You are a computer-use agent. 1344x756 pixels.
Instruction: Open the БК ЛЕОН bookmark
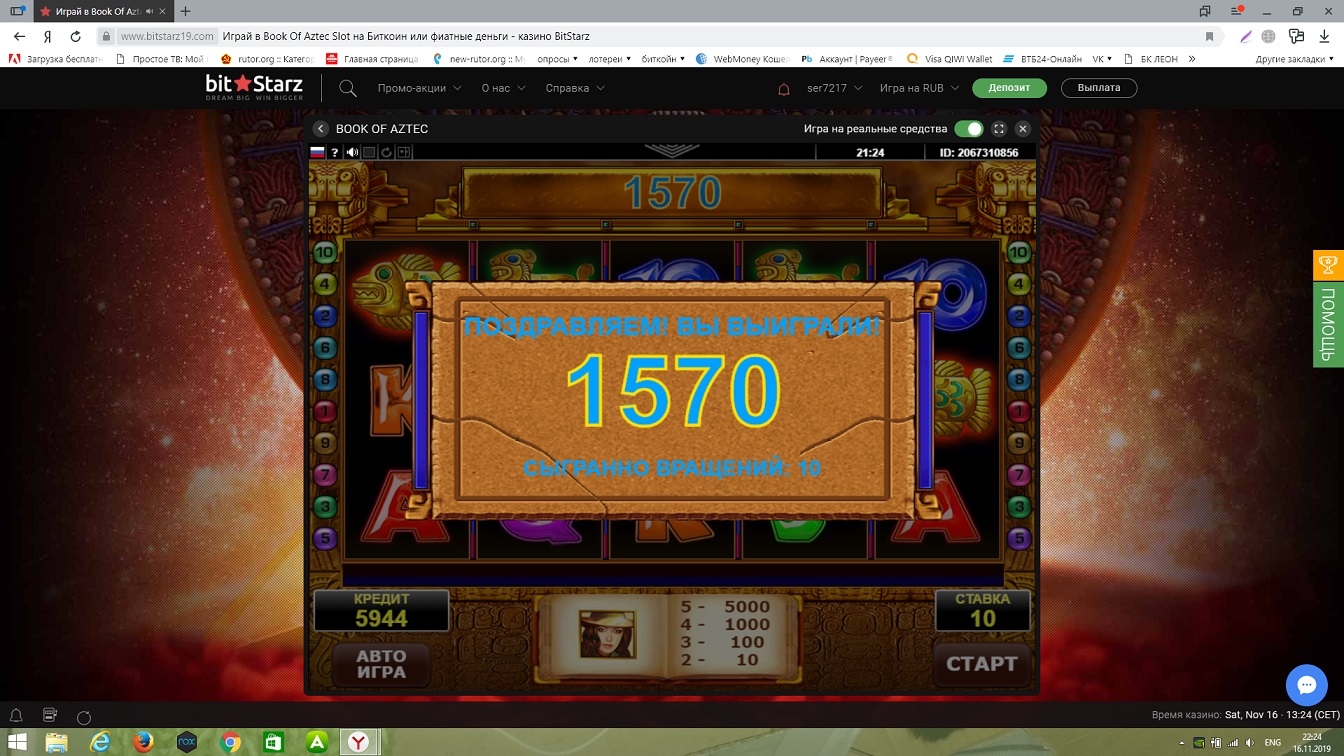(x=1151, y=59)
